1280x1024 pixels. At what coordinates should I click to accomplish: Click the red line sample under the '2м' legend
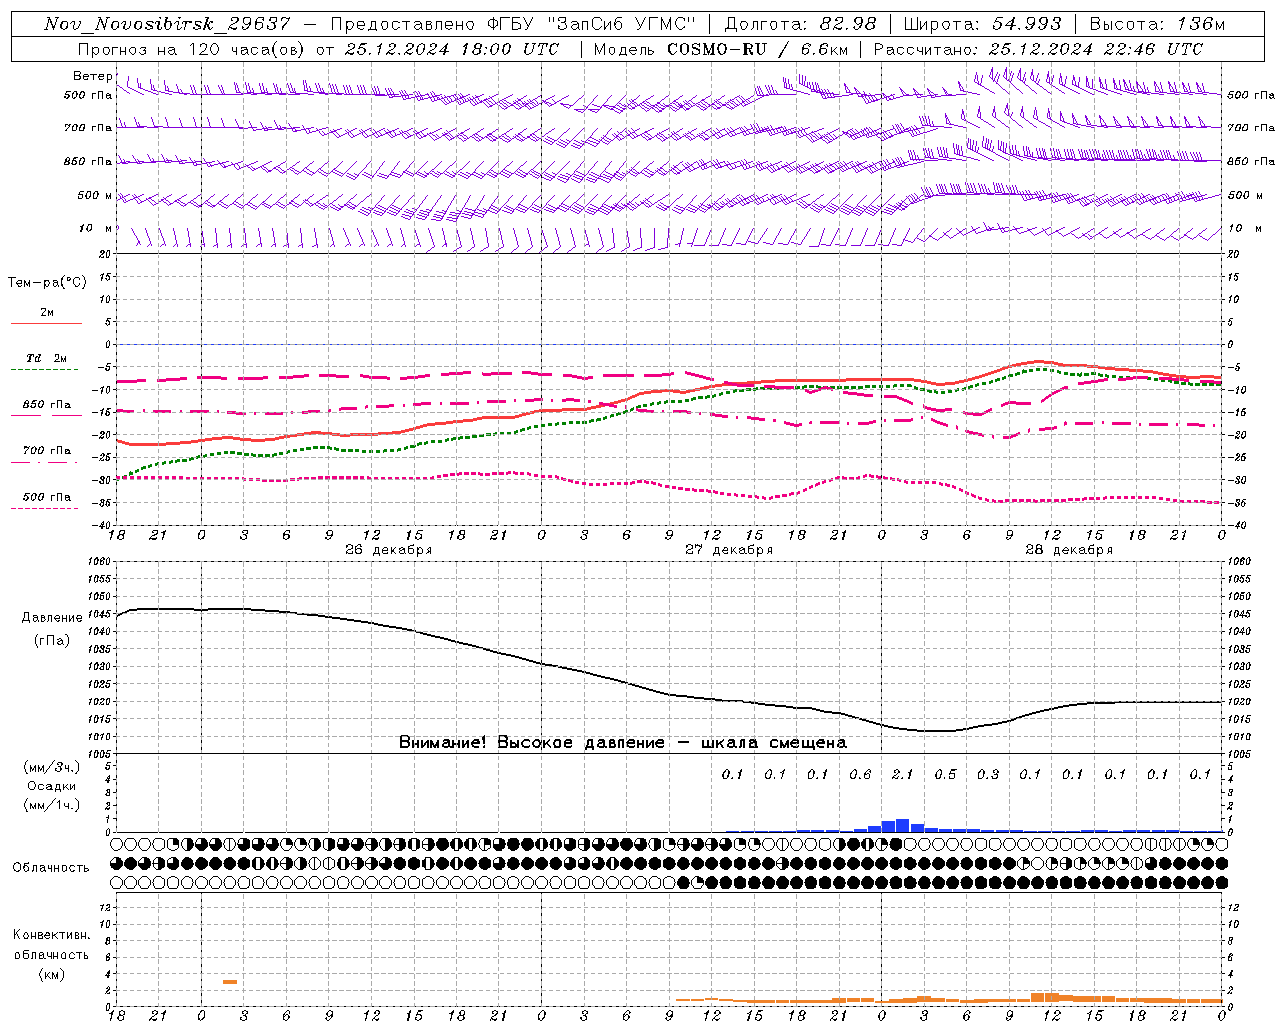46,324
